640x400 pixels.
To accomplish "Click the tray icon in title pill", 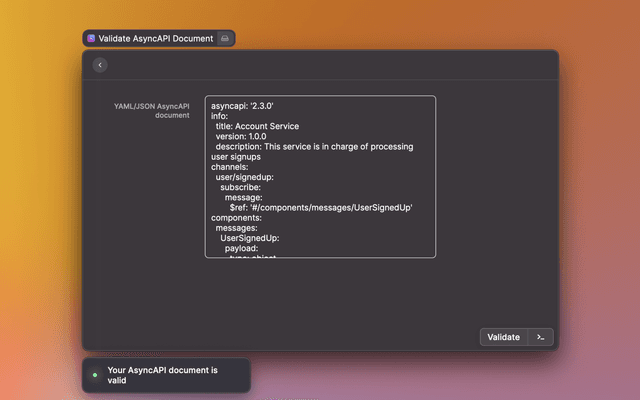I will (225, 38).
